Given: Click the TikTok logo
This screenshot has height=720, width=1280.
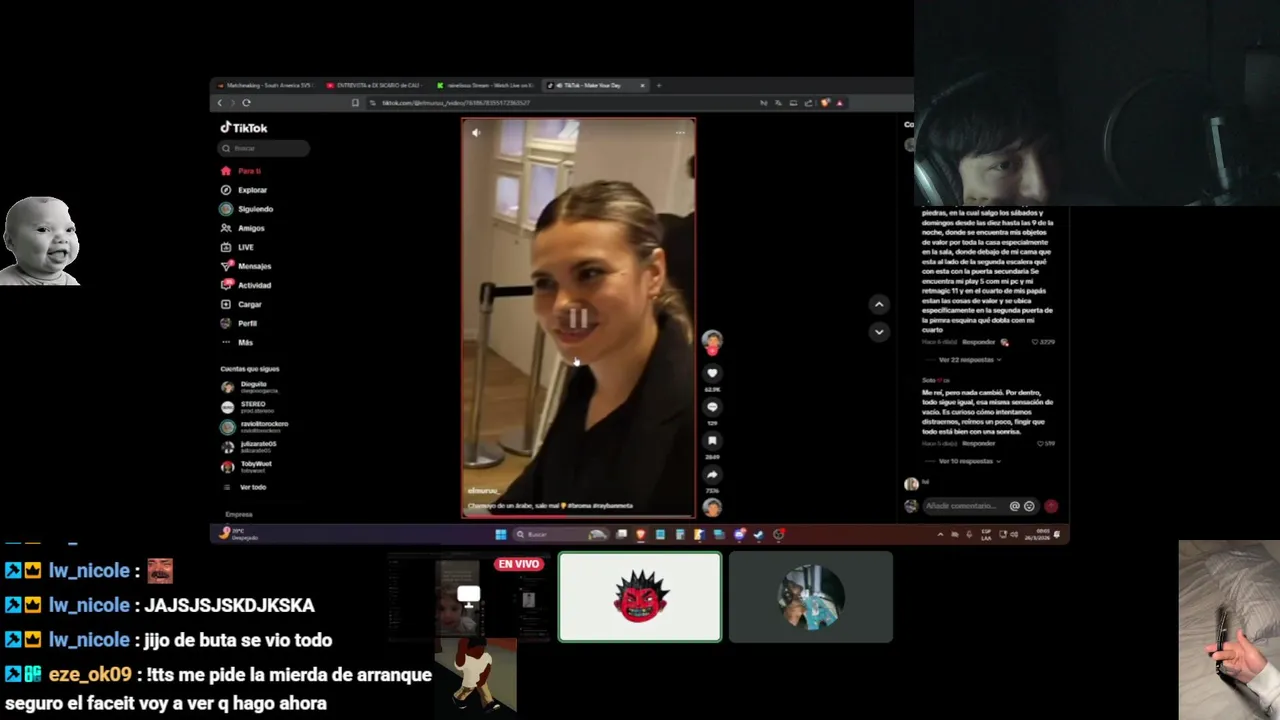Looking at the screenshot, I should pyautogui.click(x=244, y=128).
